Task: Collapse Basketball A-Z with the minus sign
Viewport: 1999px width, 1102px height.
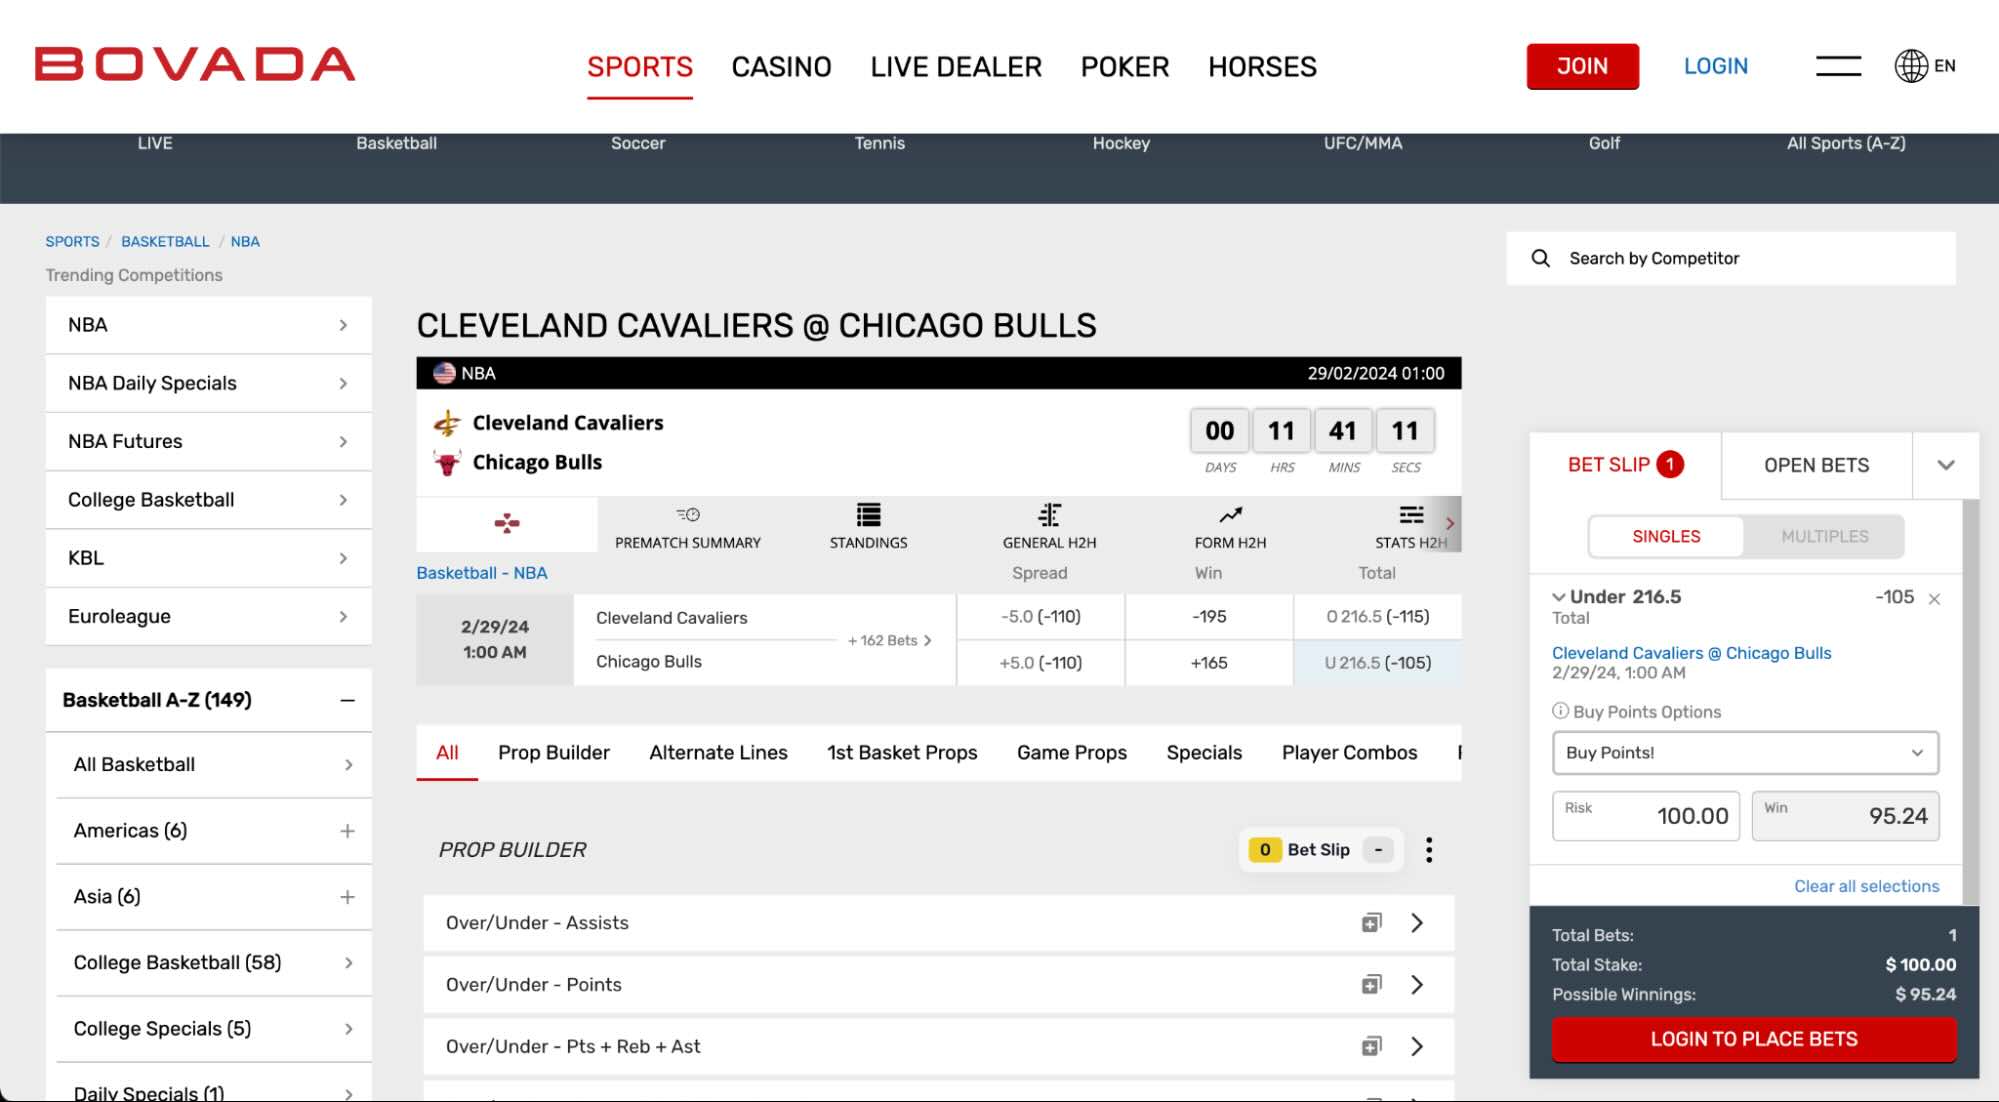Action: (345, 700)
